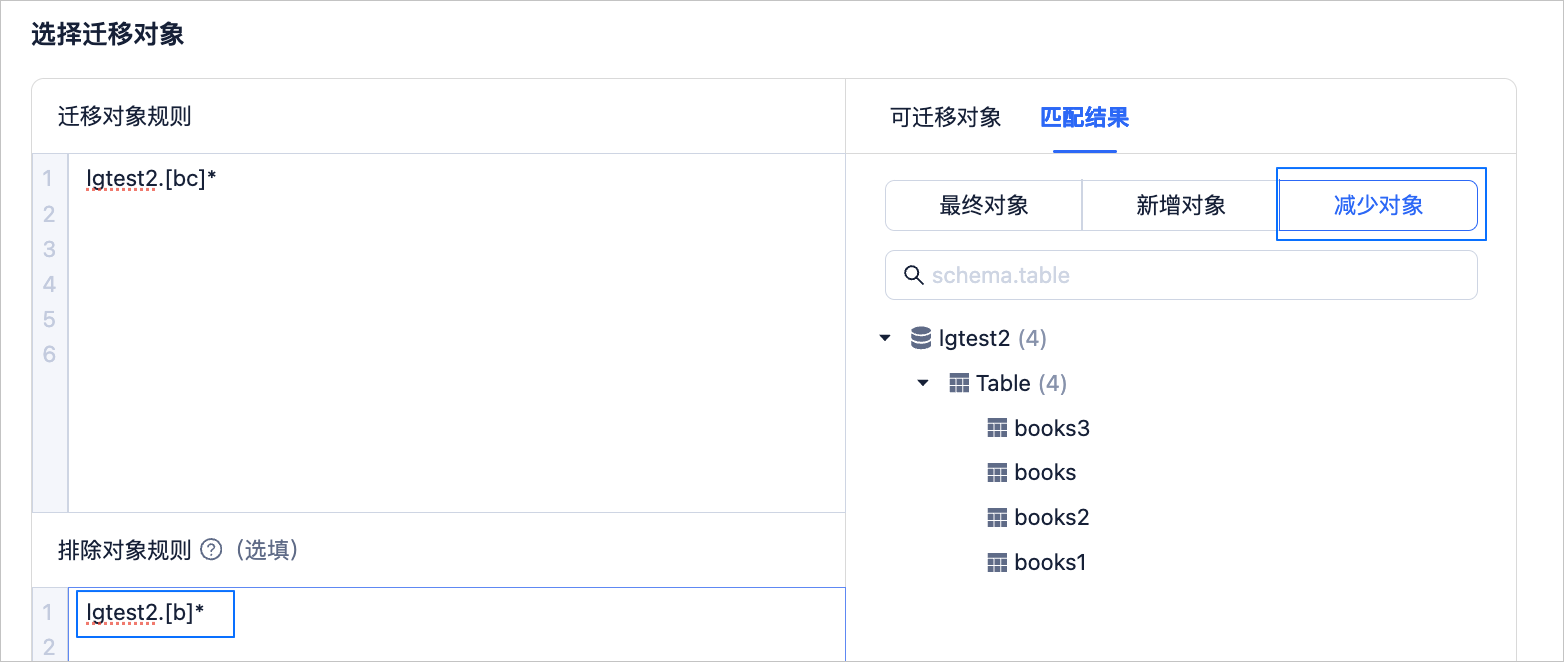The width and height of the screenshot is (1564, 662).
Task: Select the books tree row
Action: point(1032,472)
